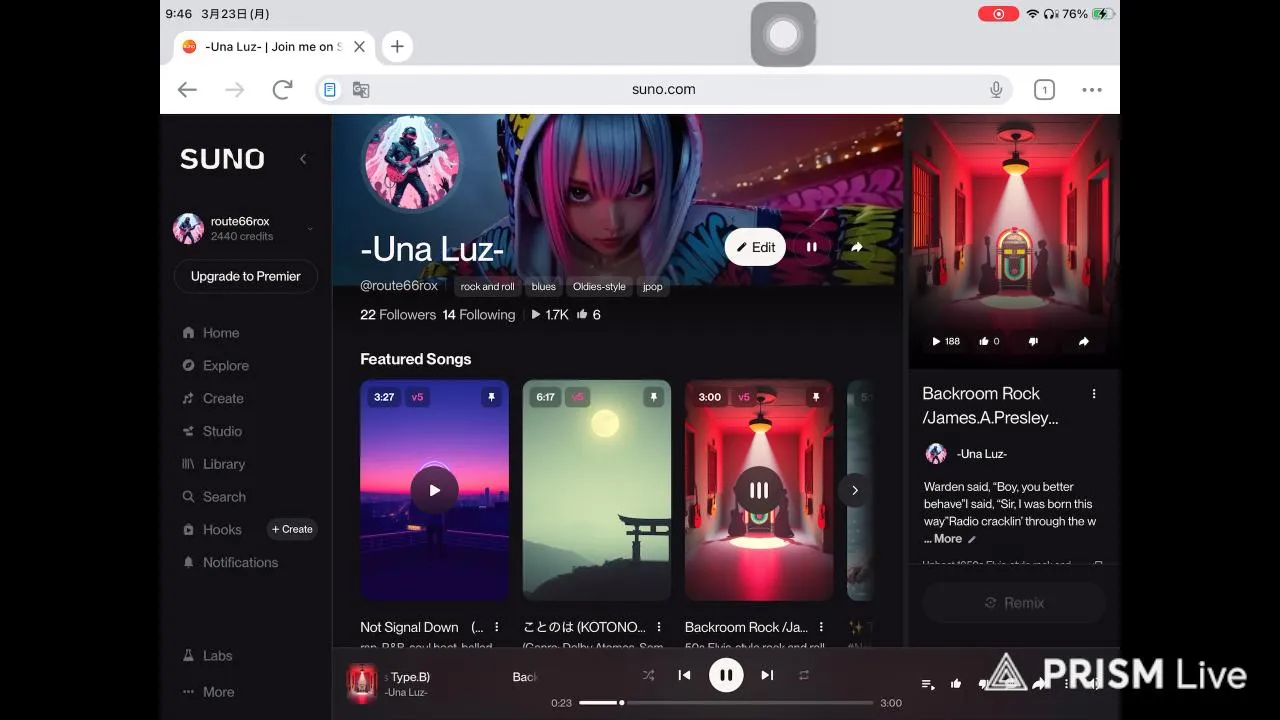Open the sidebar More options
The image size is (1280, 720).
[x=208, y=691]
